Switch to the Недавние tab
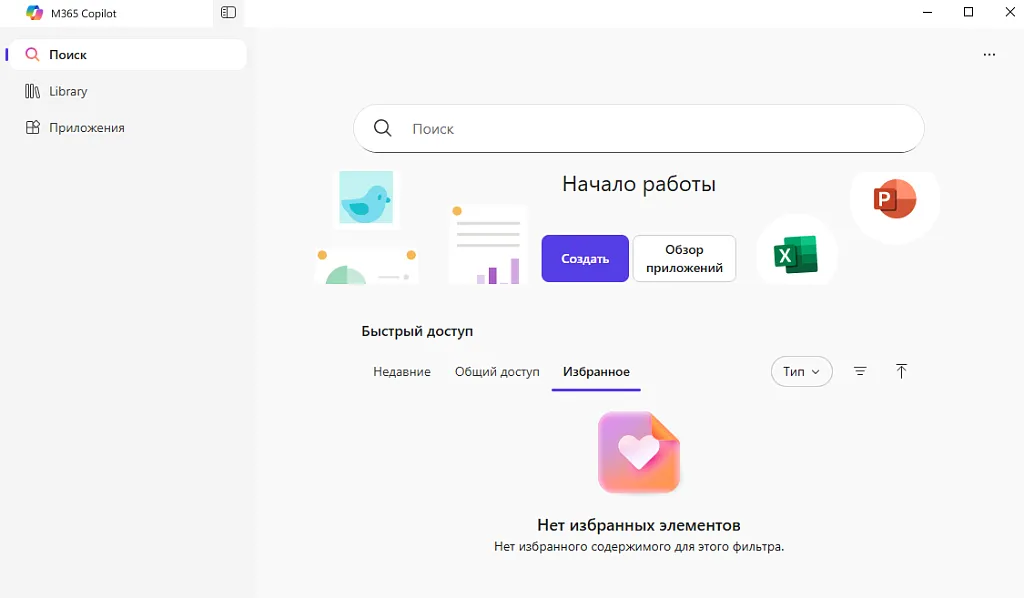Viewport: 1024px width, 598px height. pos(400,371)
